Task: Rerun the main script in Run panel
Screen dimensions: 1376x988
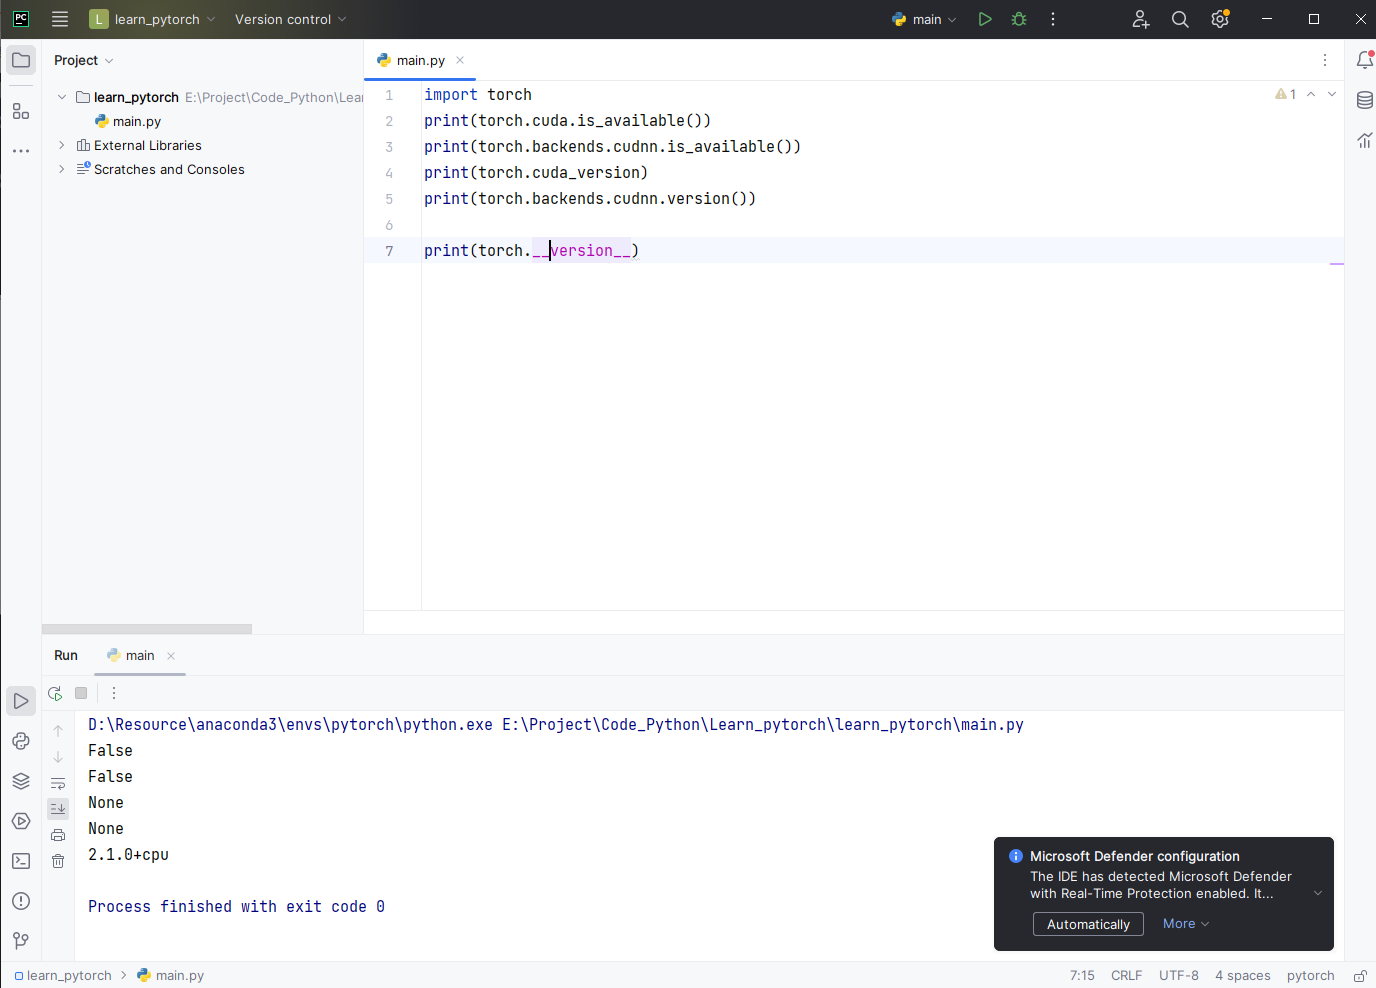Action: click(55, 693)
